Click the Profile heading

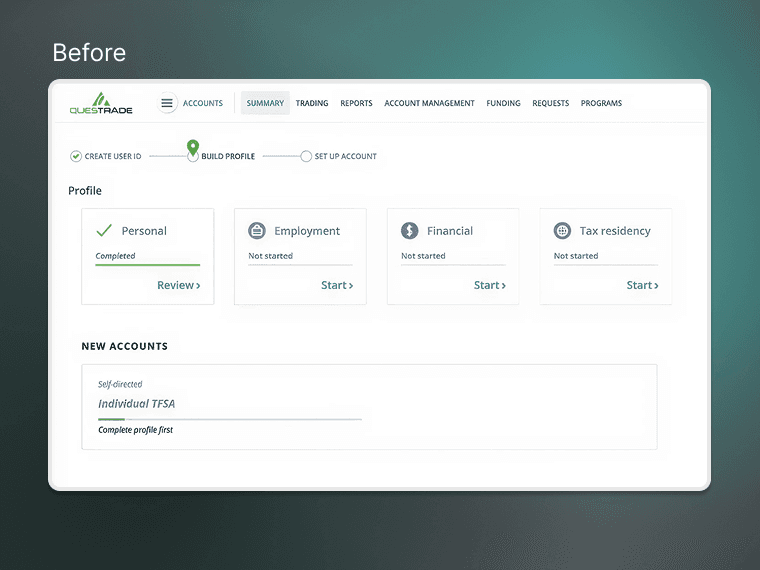coord(85,190)
